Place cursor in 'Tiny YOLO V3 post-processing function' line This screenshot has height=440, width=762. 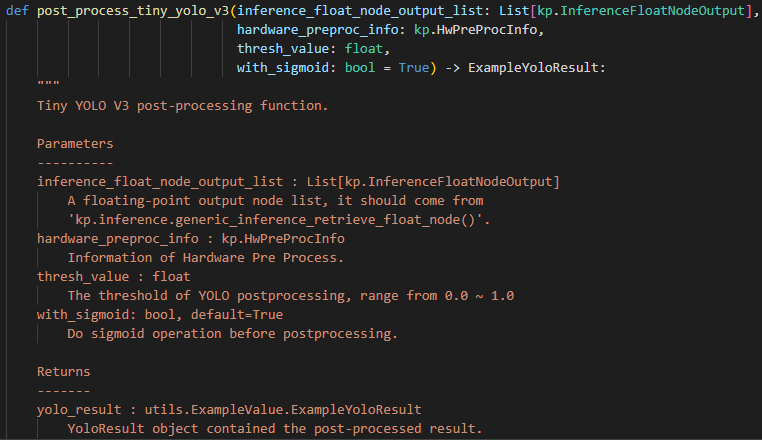point(183,106)
